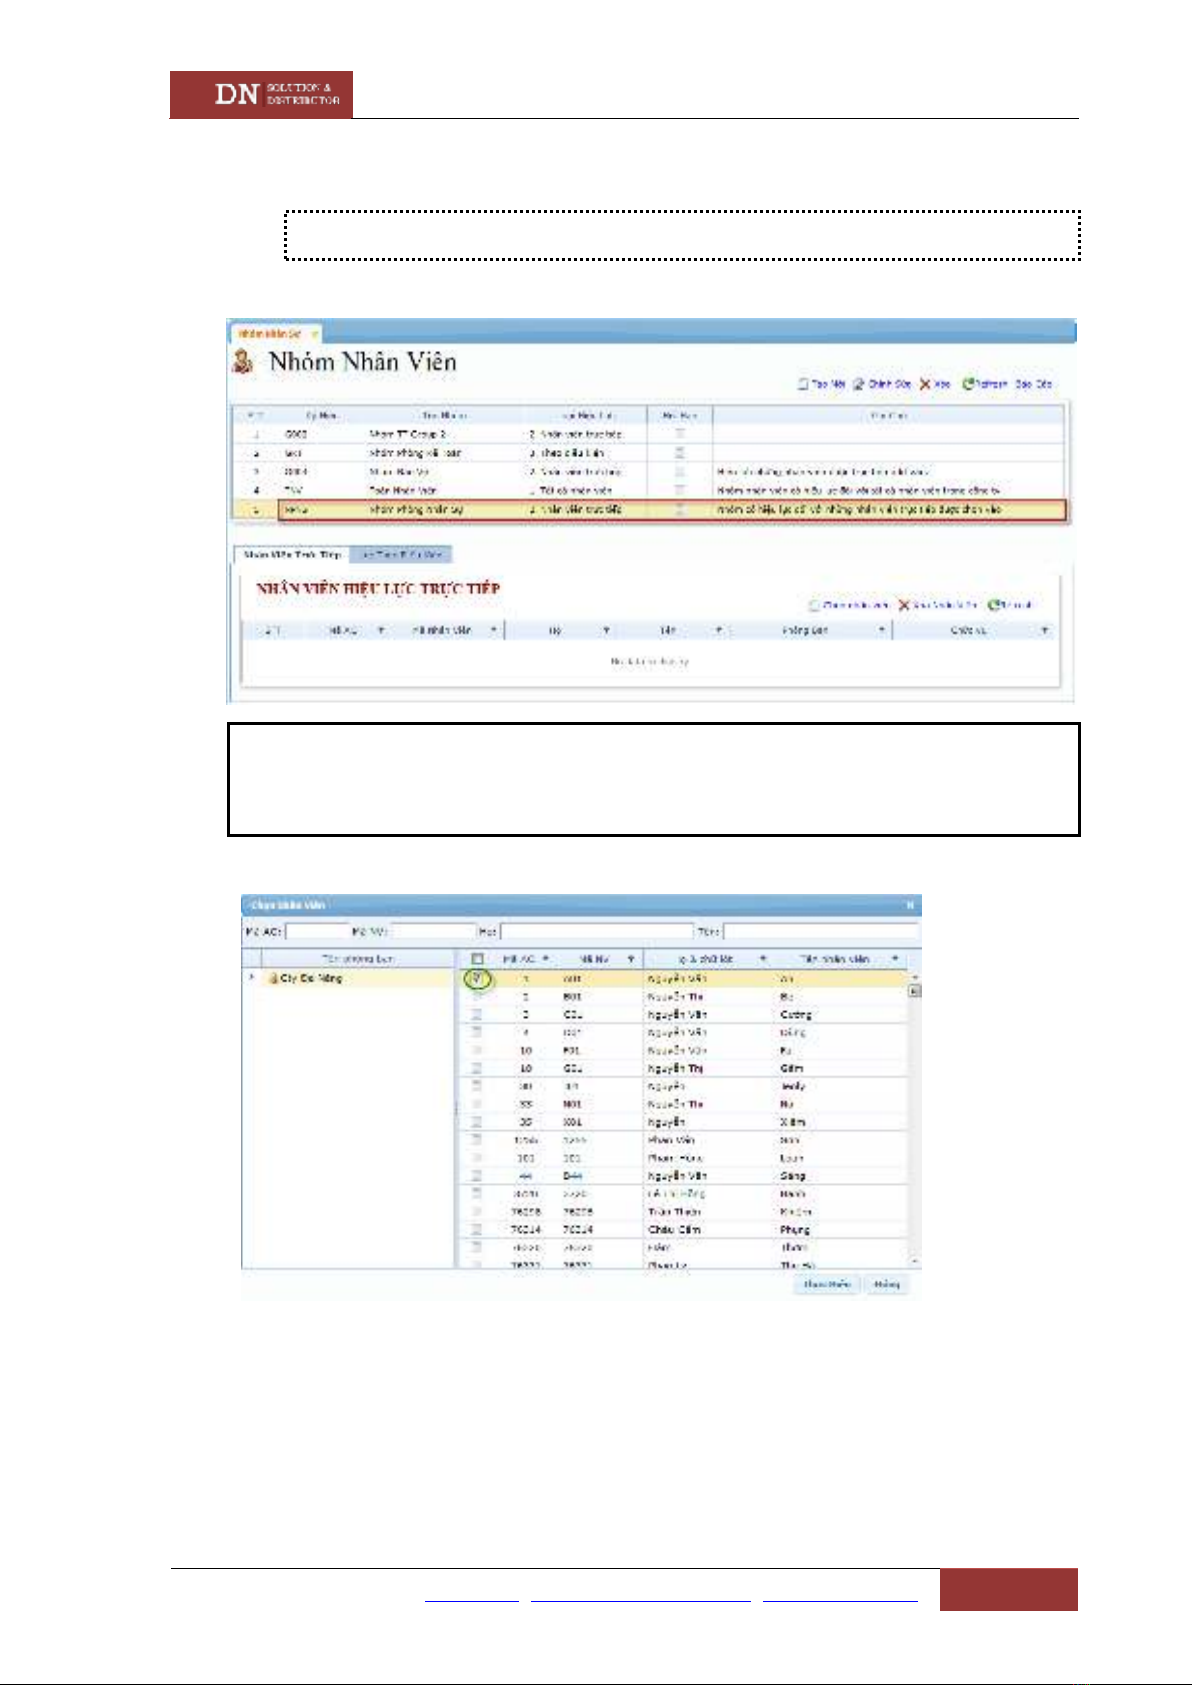This screenshot has height=1685, width=1192.
Task: Toggle the checkbox in the Toàn Nhân Viên row
Action: [680, 490]
